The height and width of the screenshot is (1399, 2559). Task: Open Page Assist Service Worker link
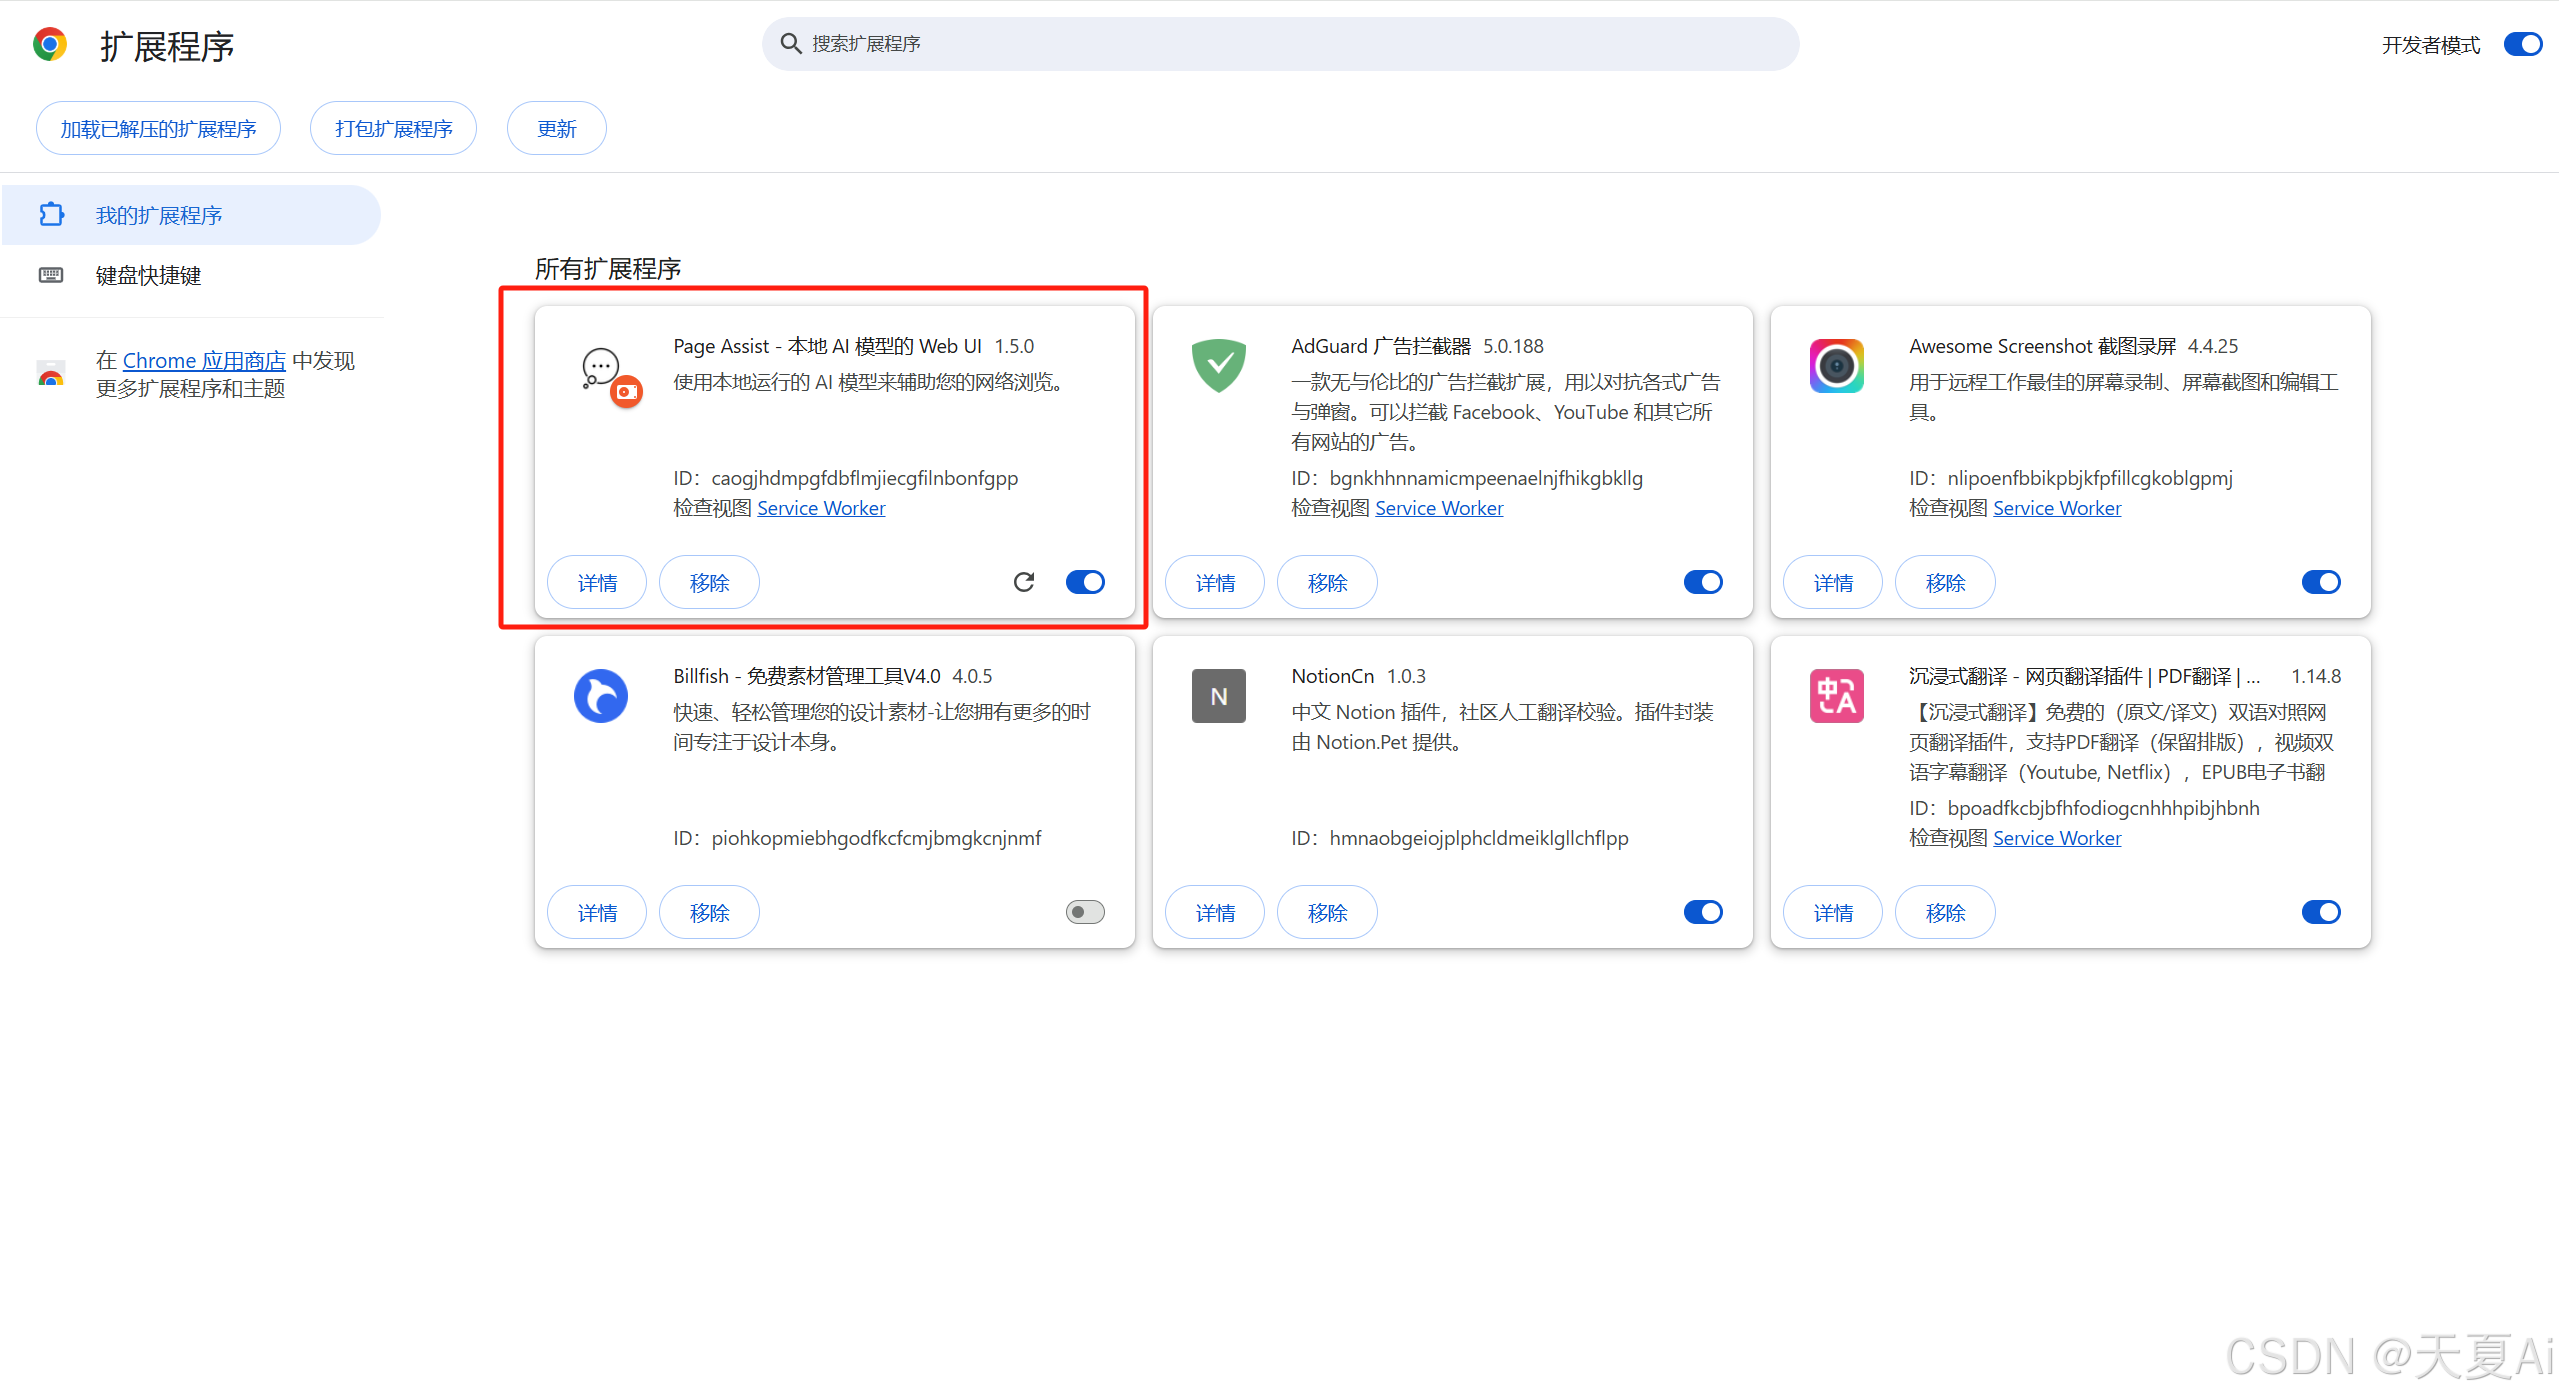point(821,508)
